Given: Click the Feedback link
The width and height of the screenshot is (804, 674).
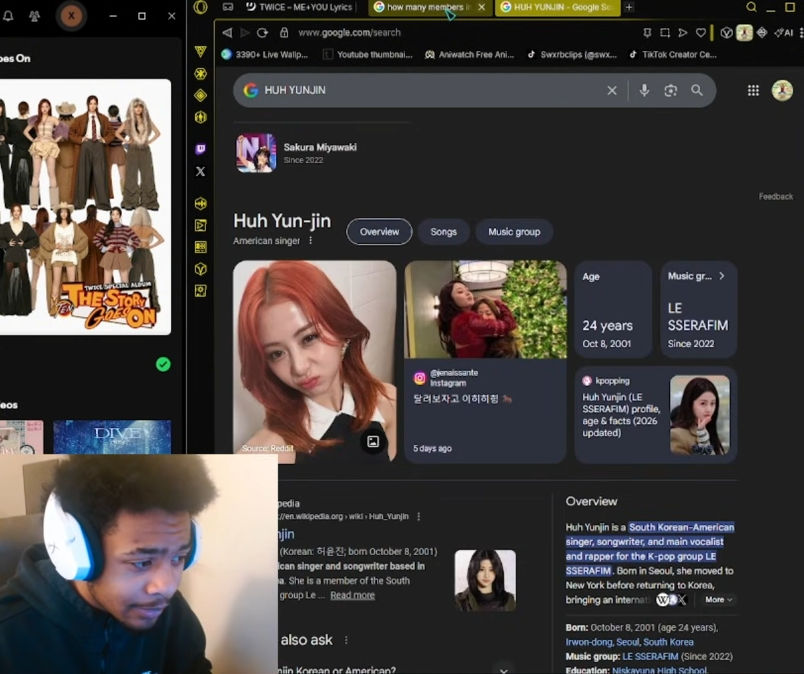Looking at the screenshot, I should point(775,196).
